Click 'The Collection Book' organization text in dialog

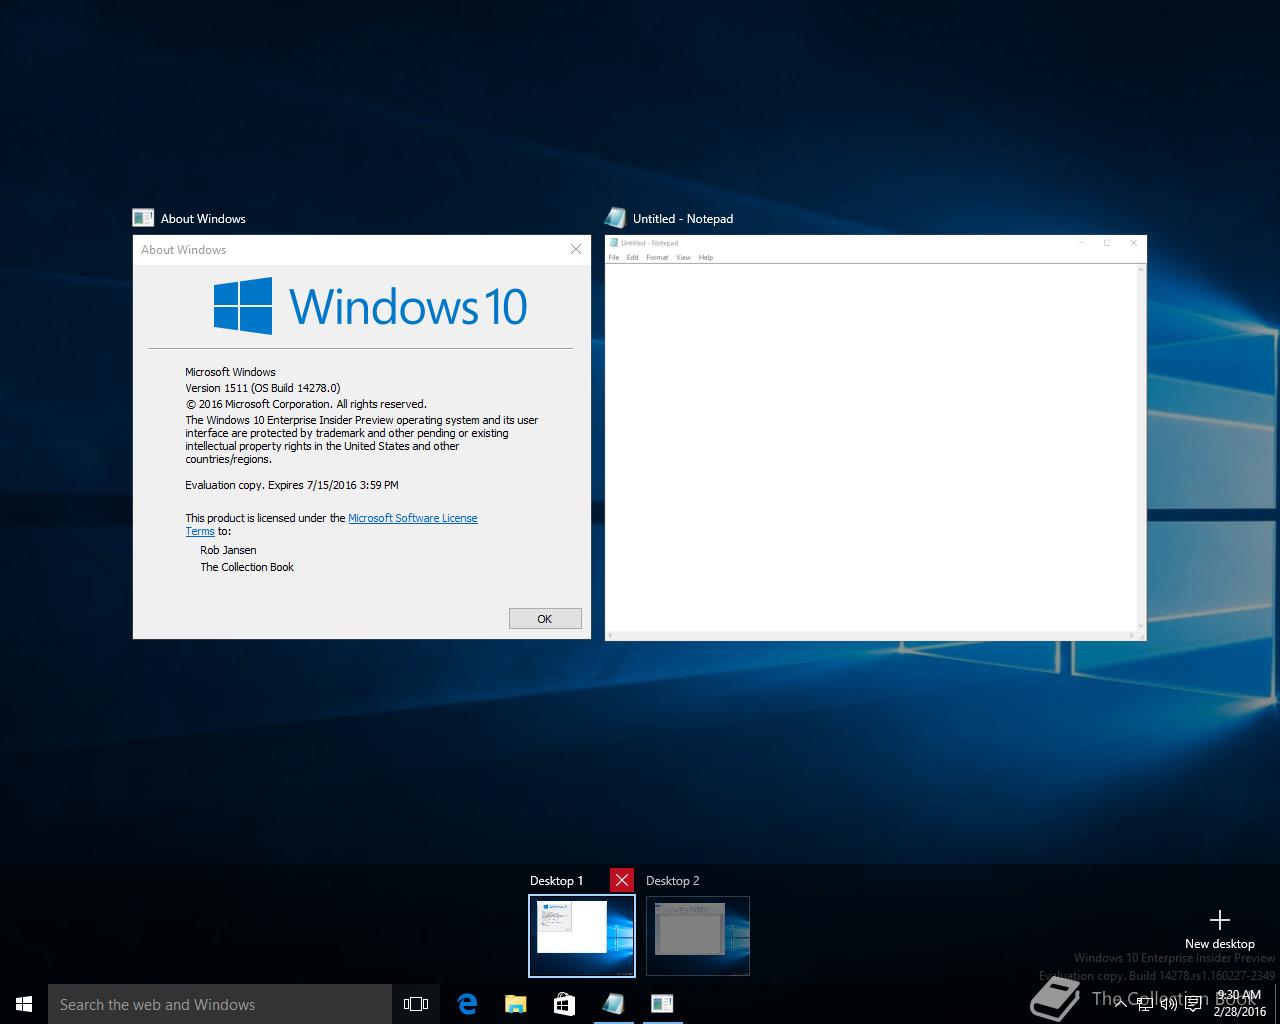point(247,567)
